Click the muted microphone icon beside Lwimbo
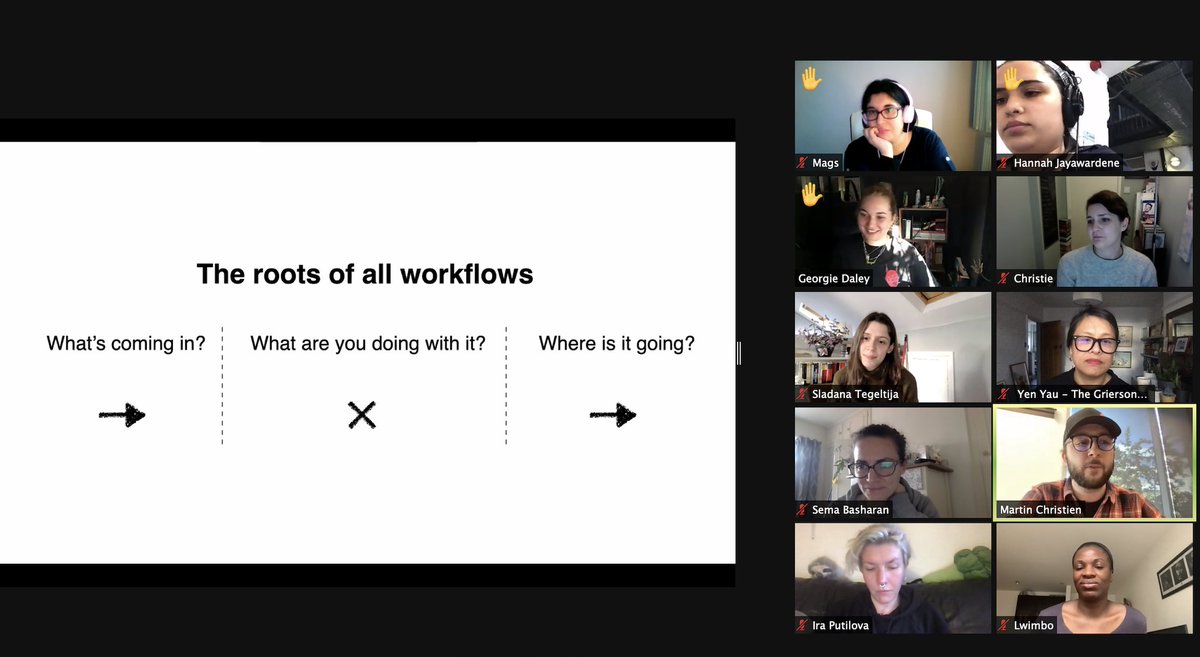This screenshot has height=657, width=1200. tap(1003, 625)
